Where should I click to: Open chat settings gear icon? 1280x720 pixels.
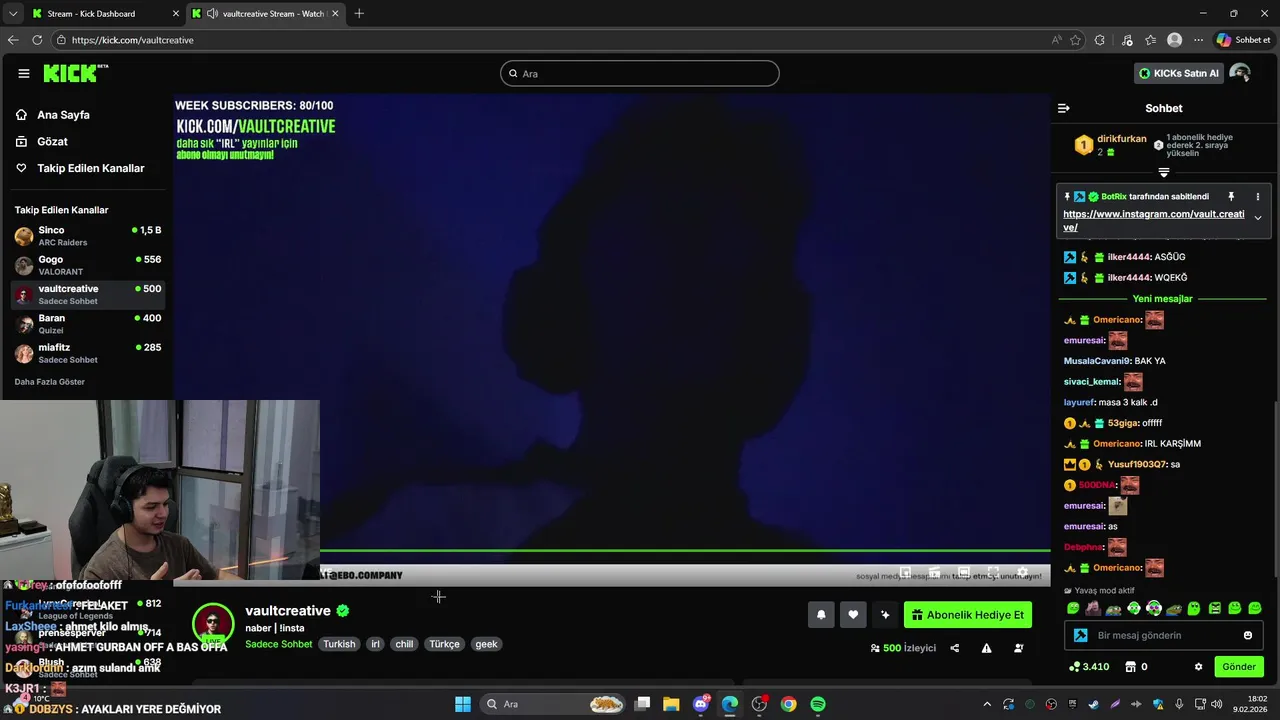pos(1198,667)
